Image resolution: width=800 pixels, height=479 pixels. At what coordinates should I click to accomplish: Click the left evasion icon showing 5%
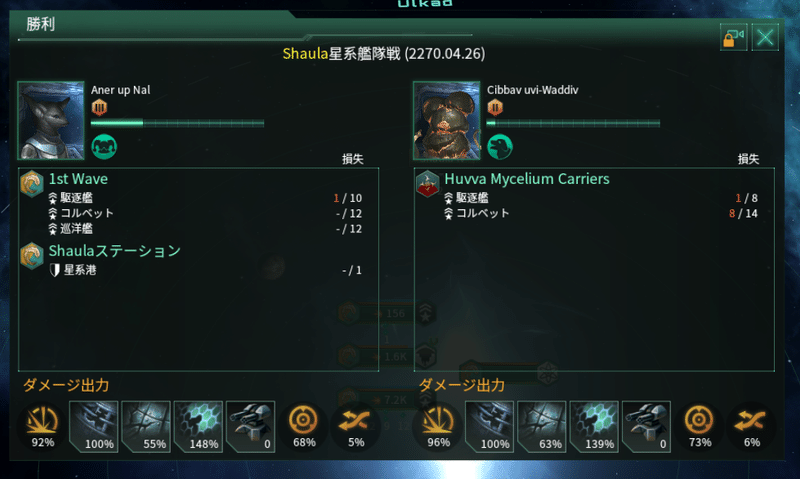click(x=356, y=427)
